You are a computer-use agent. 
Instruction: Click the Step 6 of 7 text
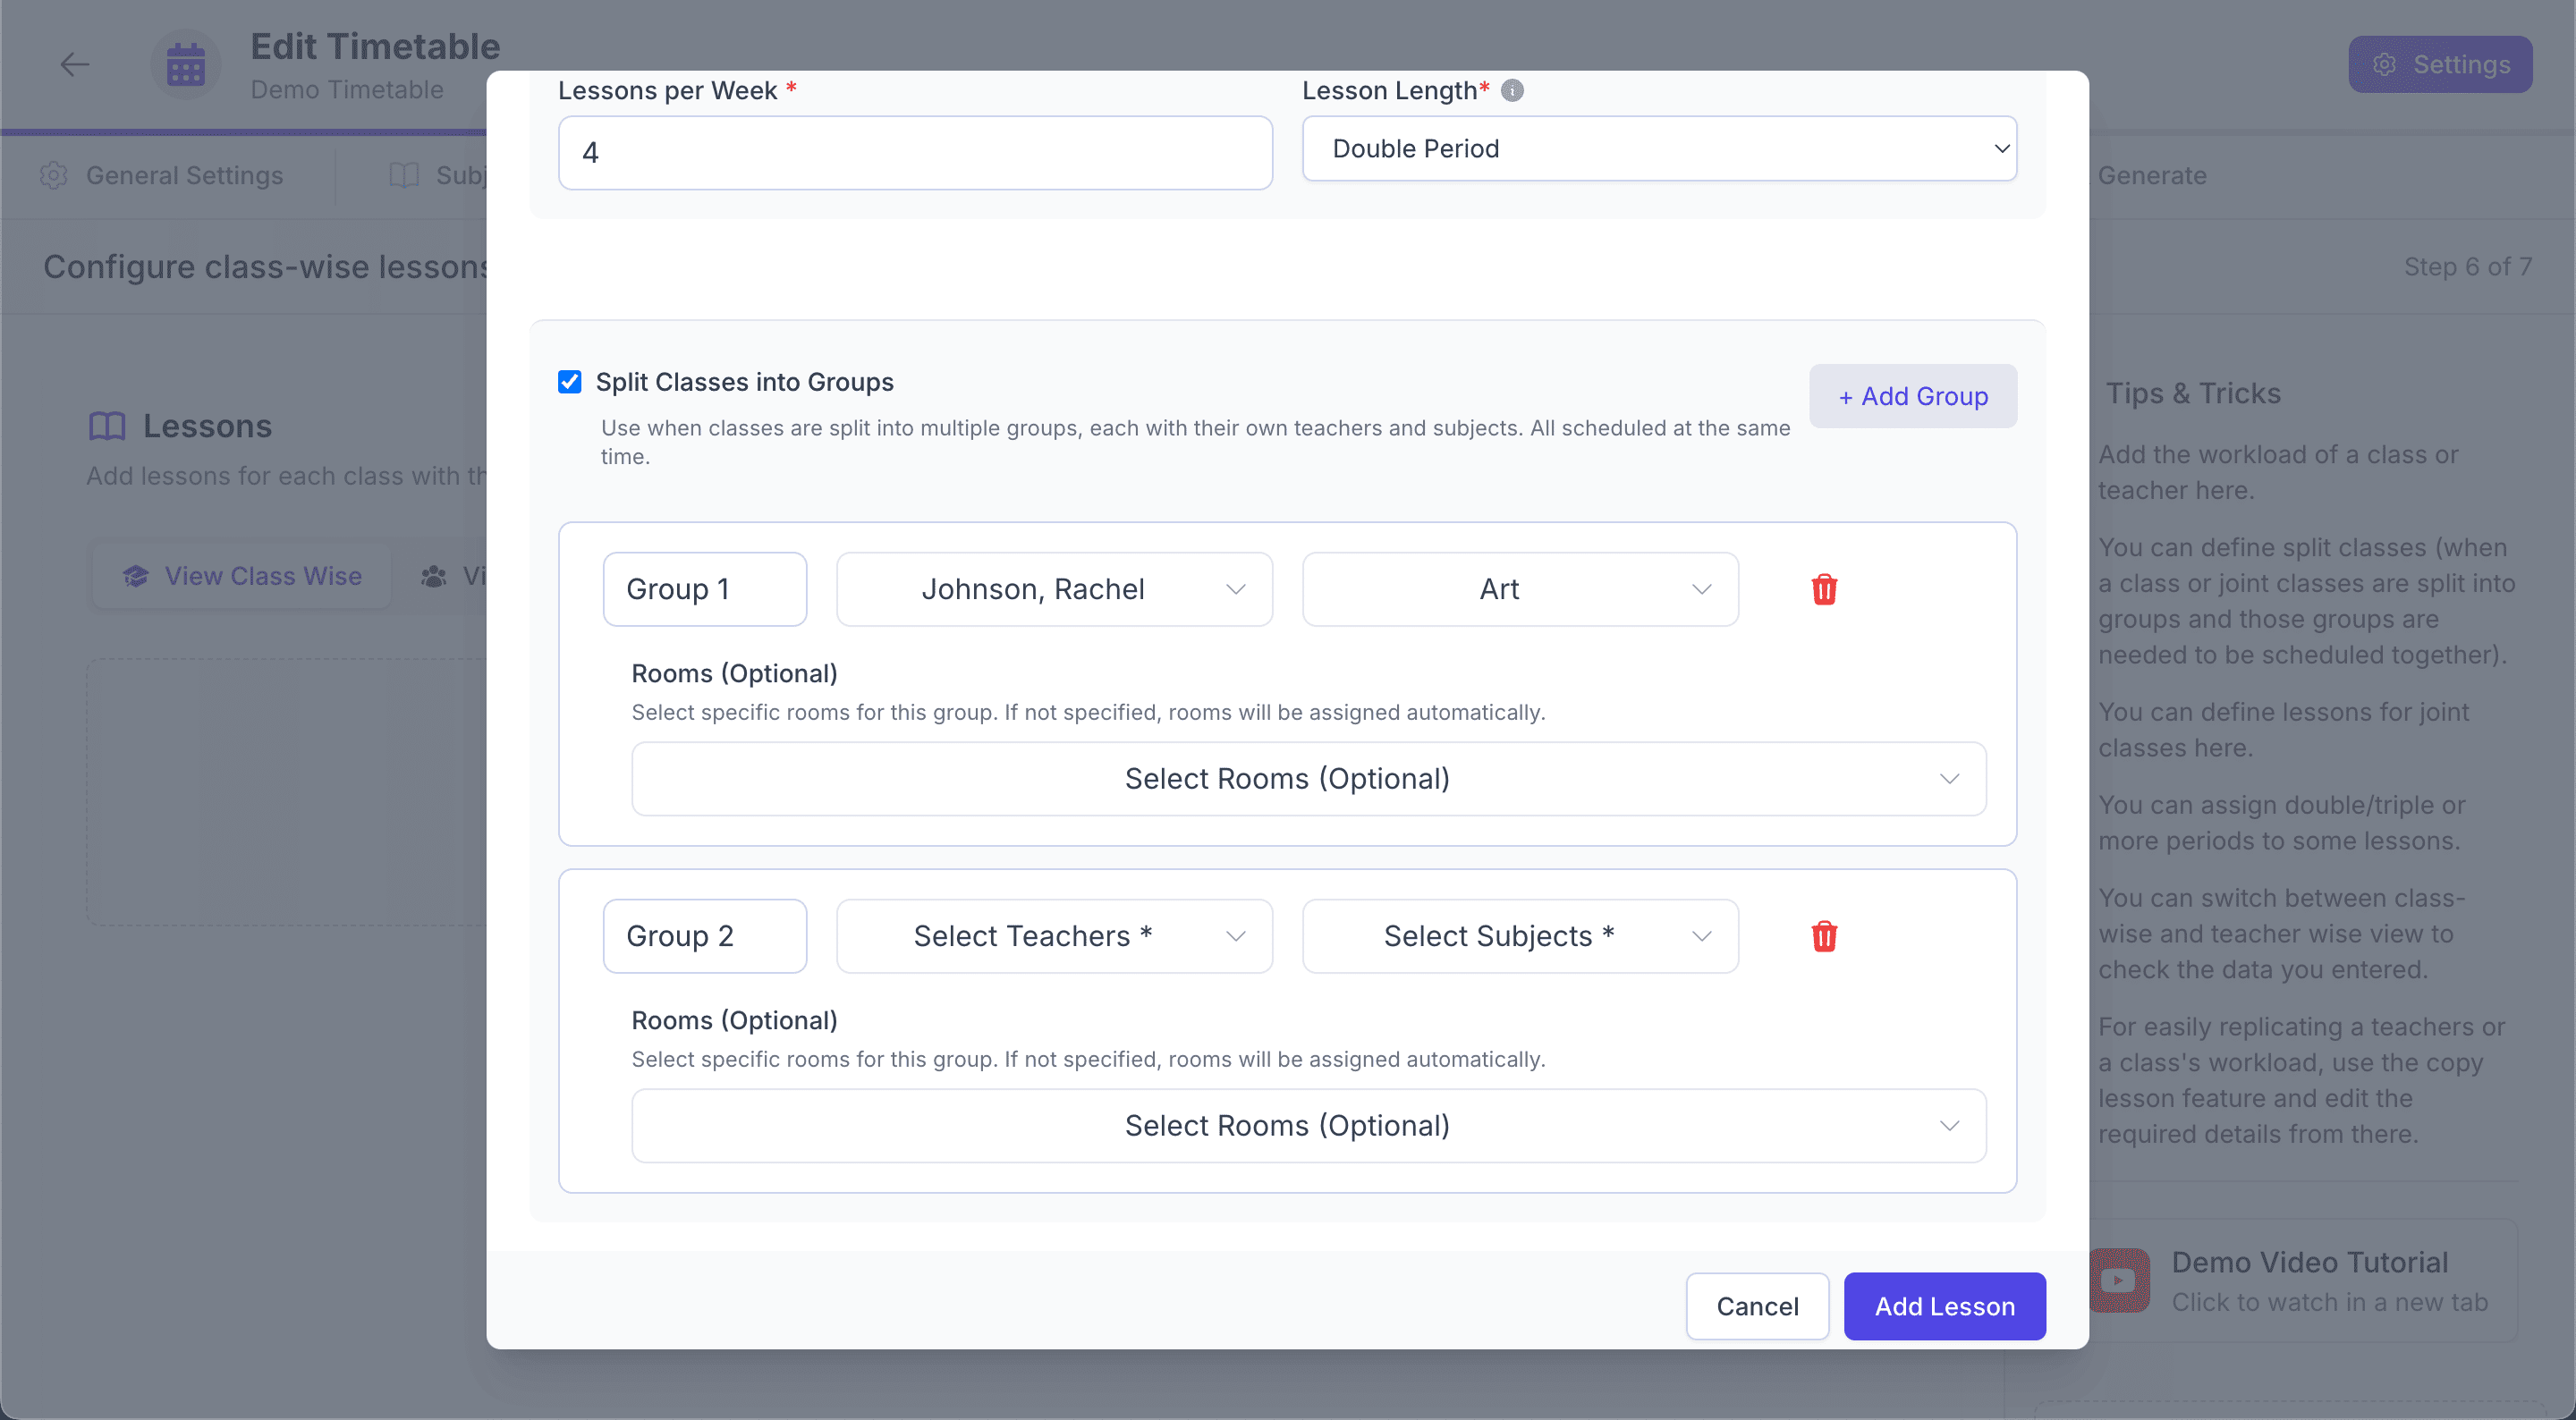(2467, 267)
